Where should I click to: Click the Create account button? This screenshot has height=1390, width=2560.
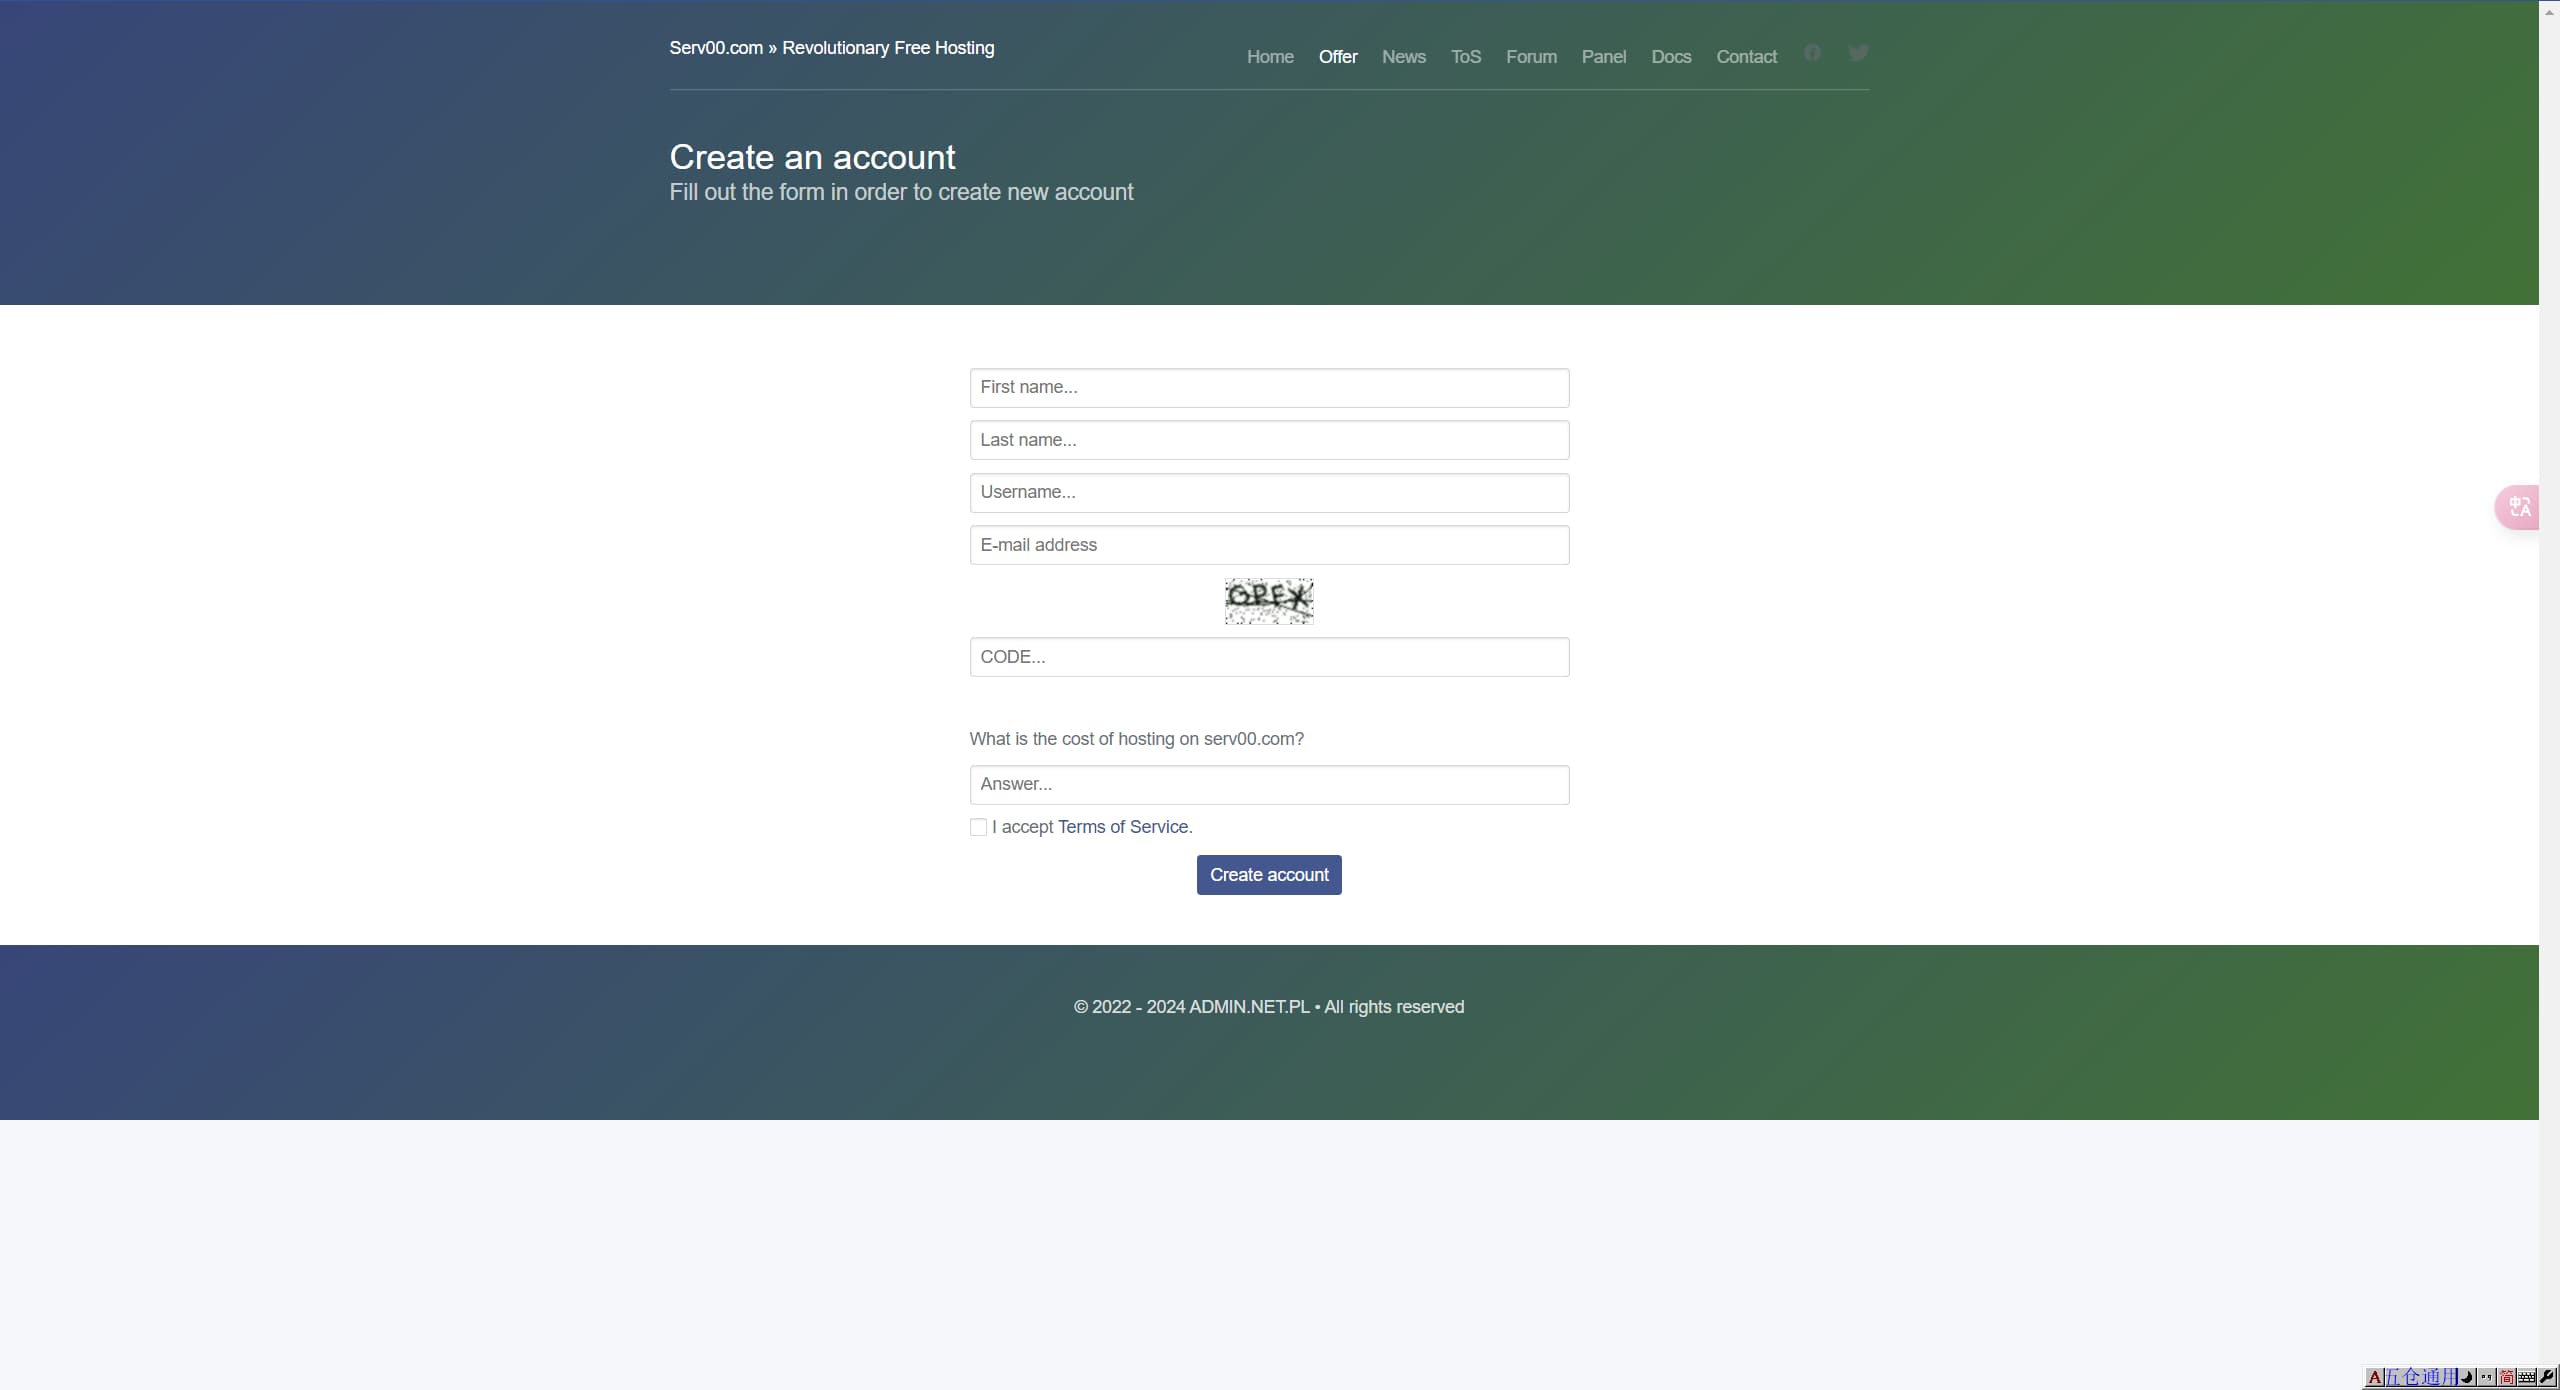click(1270, 875)
